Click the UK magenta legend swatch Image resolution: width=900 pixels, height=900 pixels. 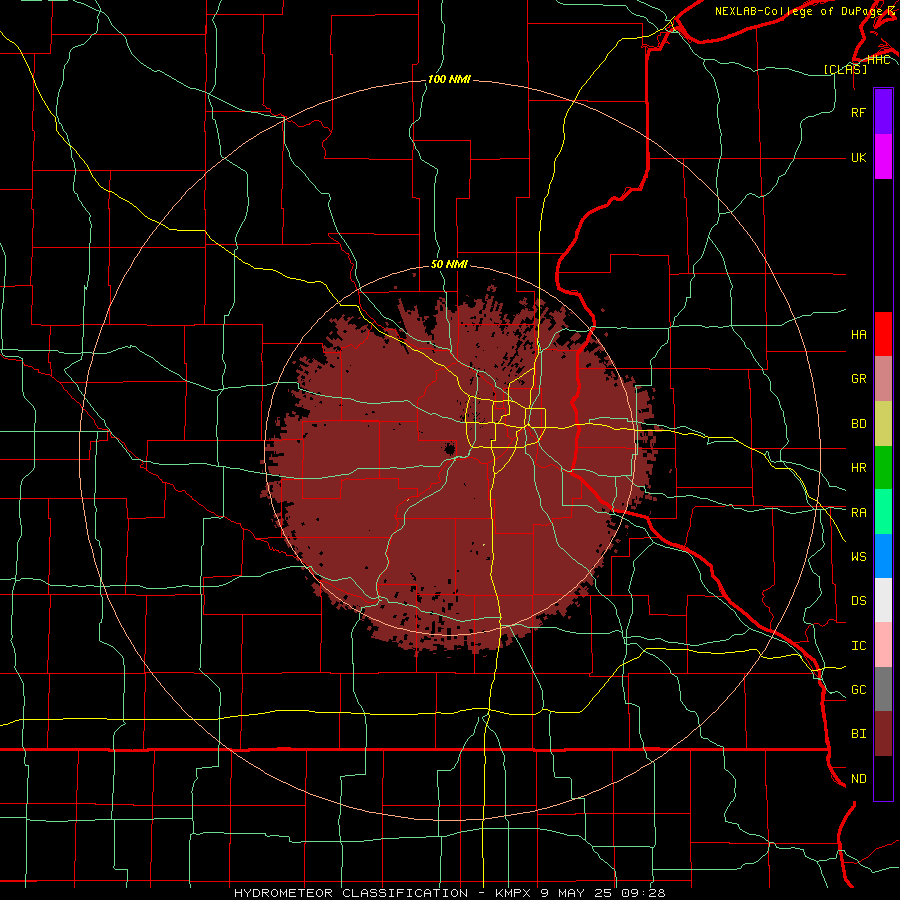883,157
